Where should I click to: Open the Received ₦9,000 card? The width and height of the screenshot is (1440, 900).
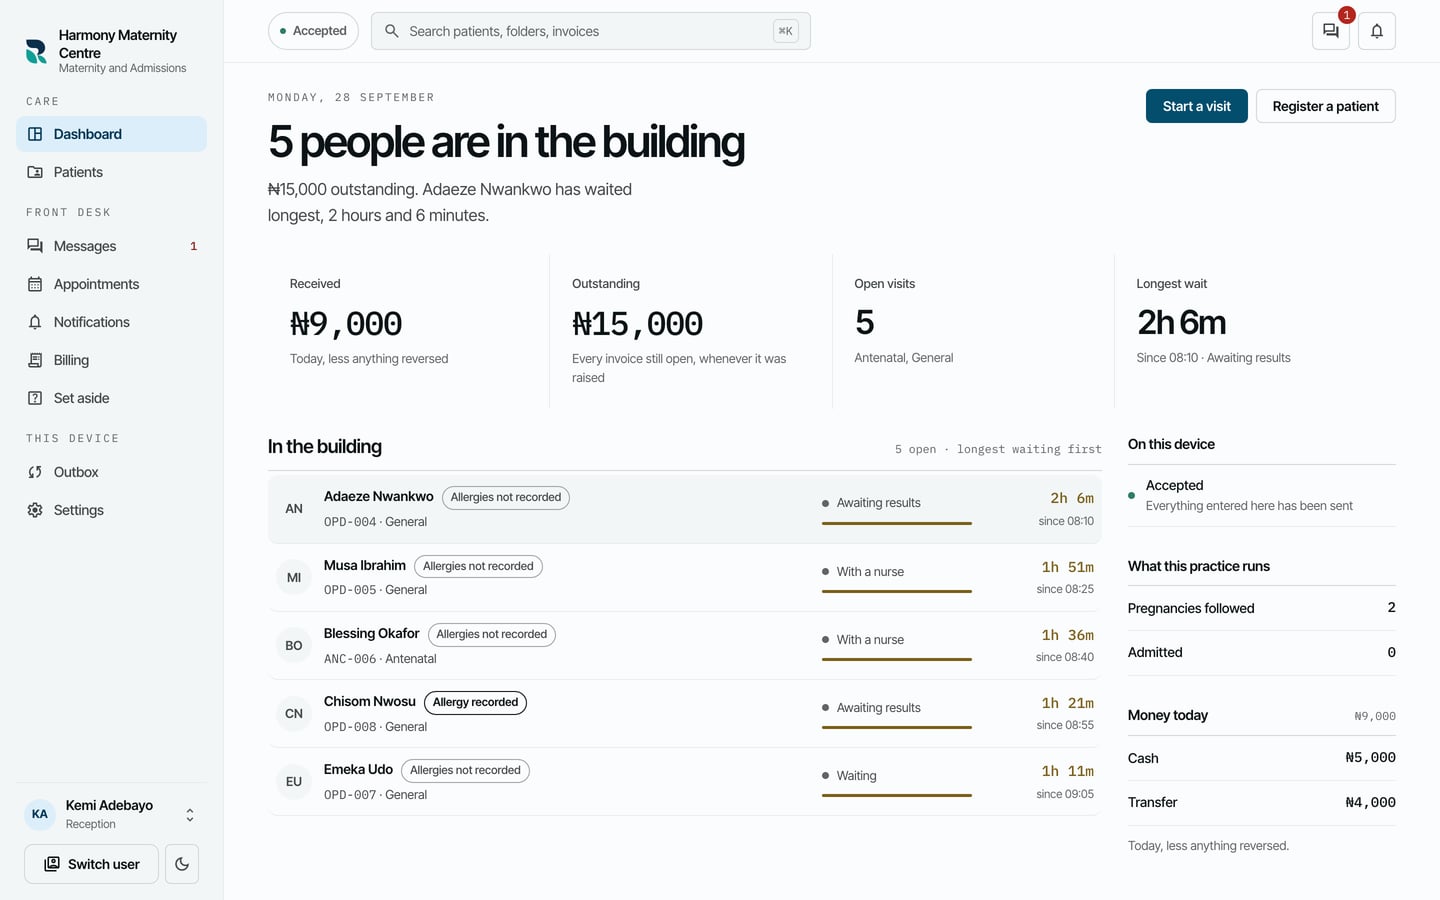(x=408, y=330)
